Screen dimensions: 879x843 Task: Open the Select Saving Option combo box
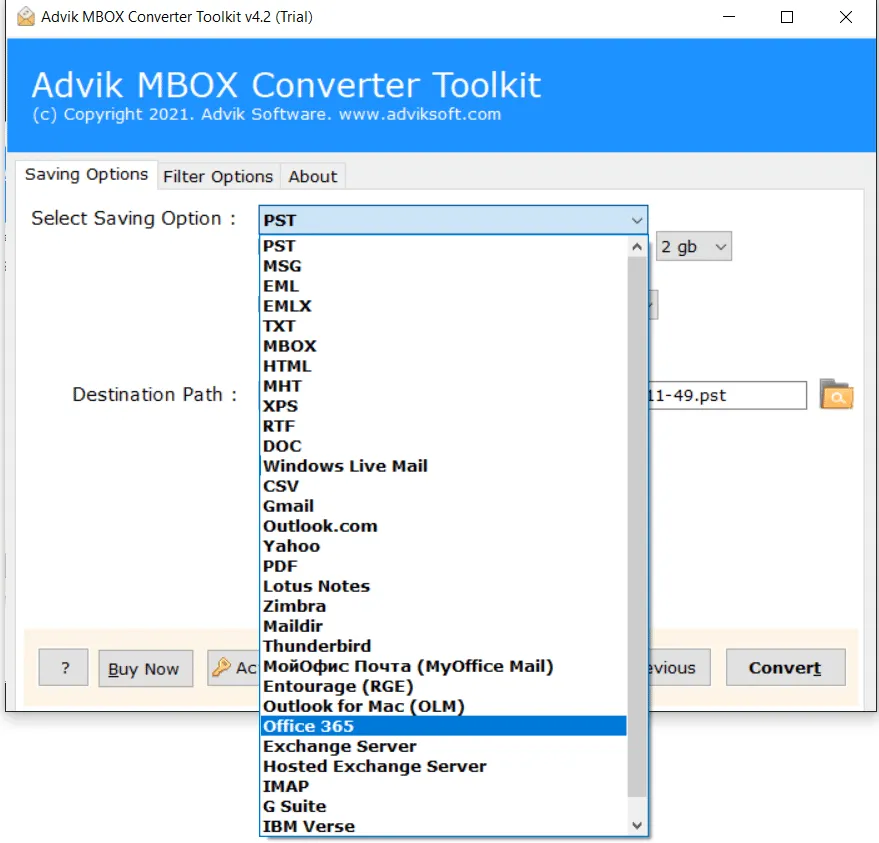click(x=453, y=220)
